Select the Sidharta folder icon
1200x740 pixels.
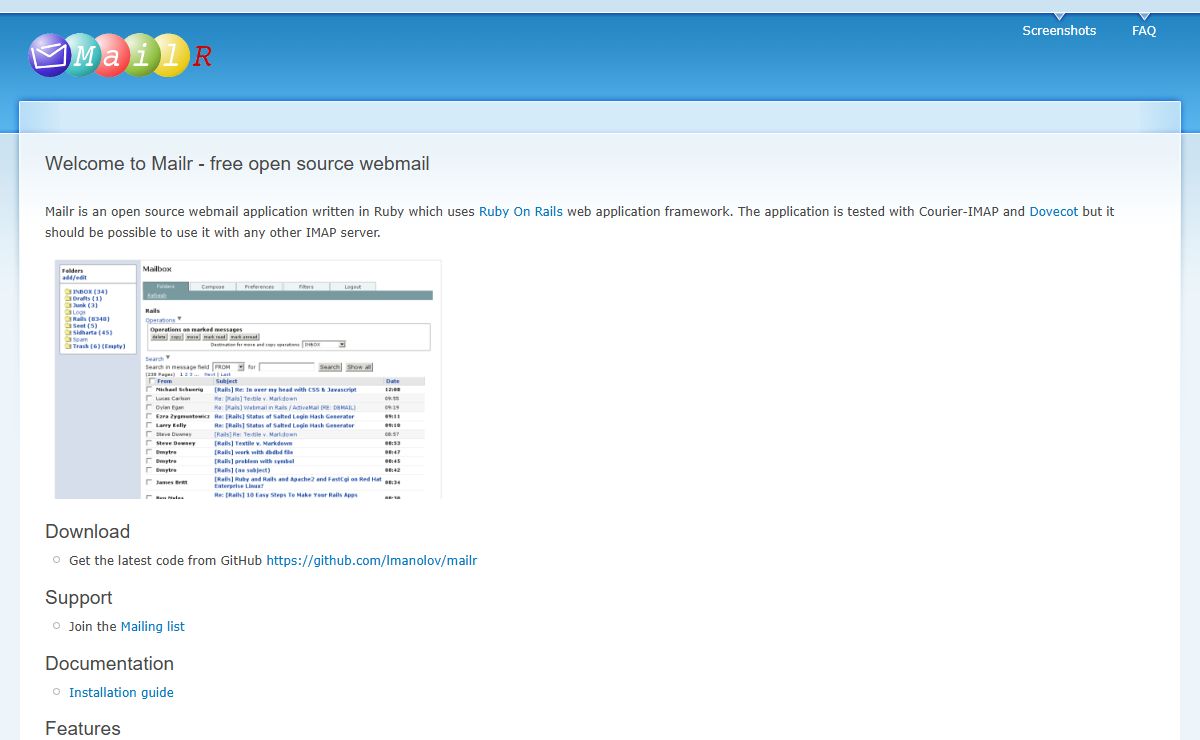[68, 333]
